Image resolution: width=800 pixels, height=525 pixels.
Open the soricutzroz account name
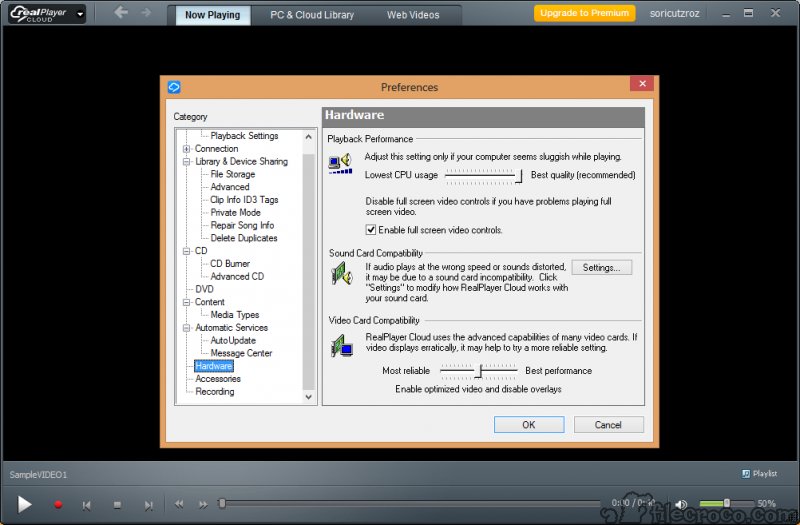pos(674,14)
